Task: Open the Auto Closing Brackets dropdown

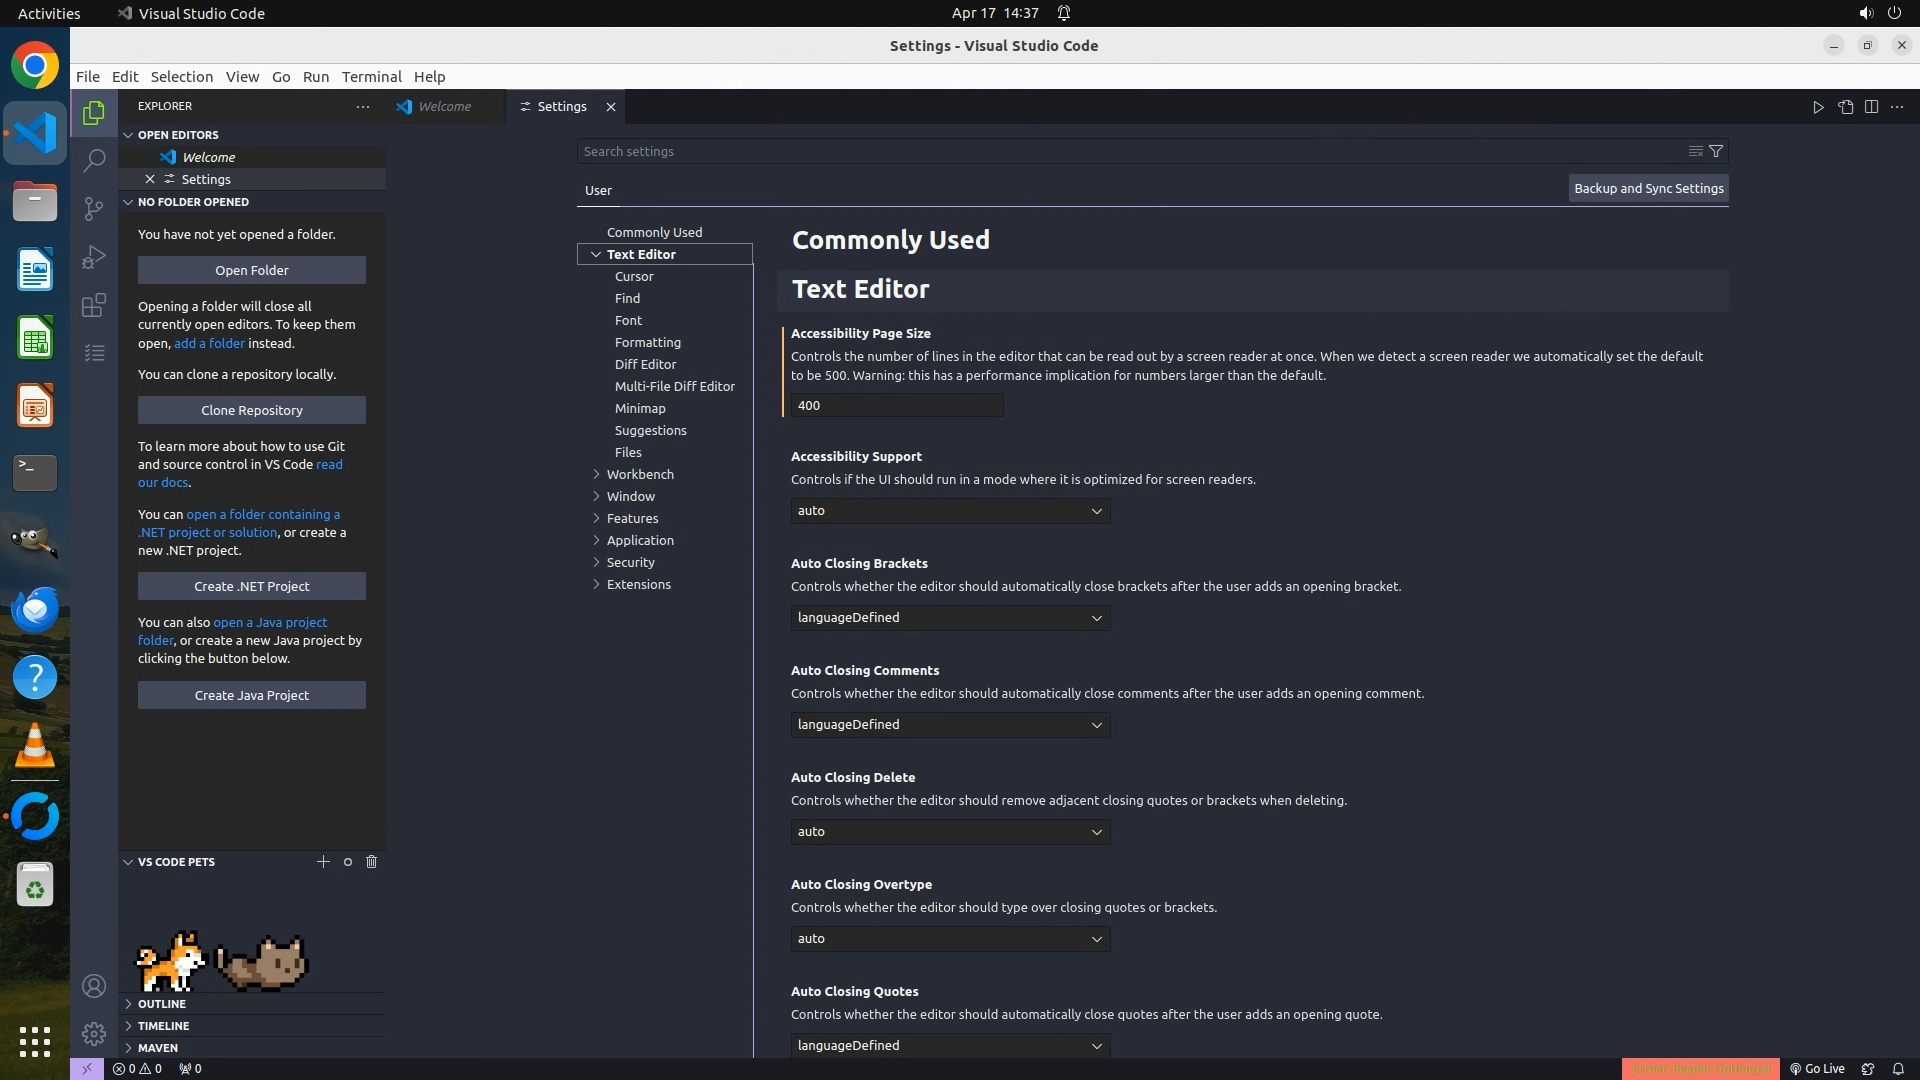Action: coord(950,618)
